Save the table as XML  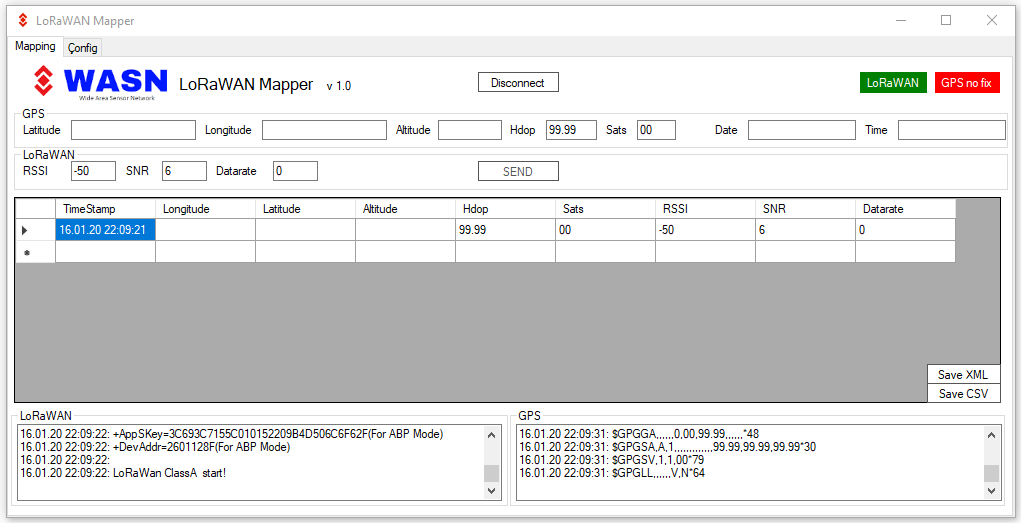pyautogui.click(x=963, y=375)
